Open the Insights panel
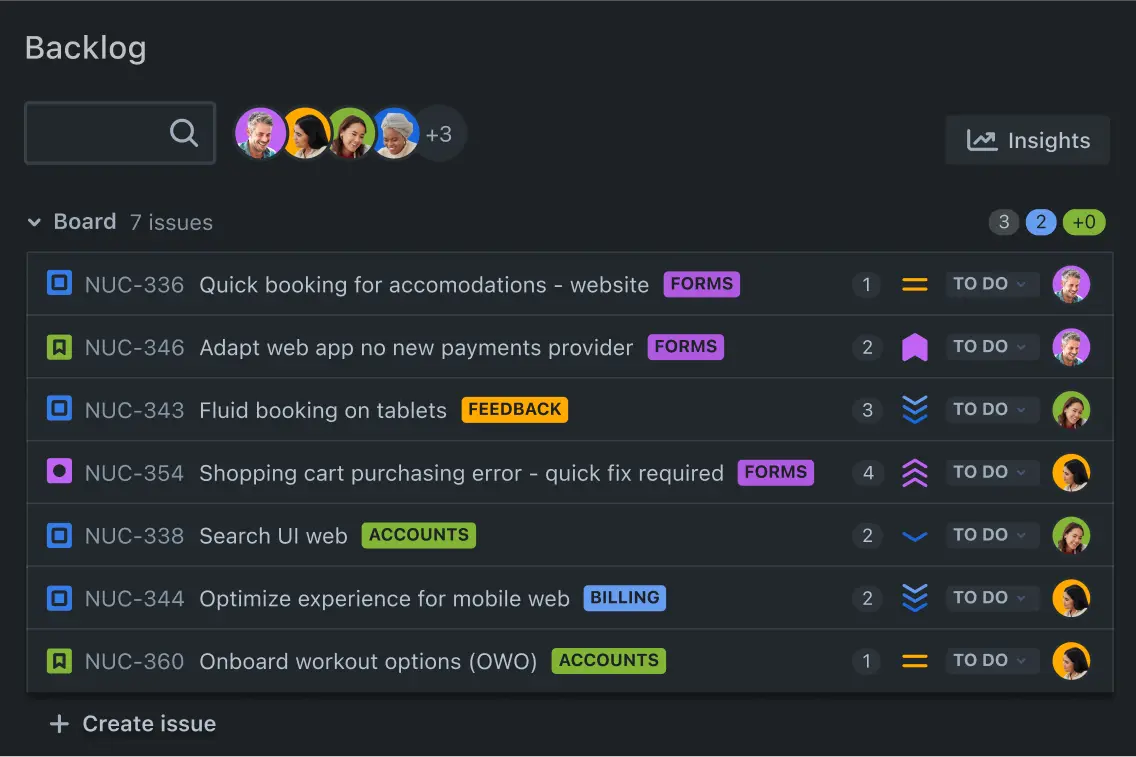This screenshot has height=757, width=1136. (x=1028, y=141)
